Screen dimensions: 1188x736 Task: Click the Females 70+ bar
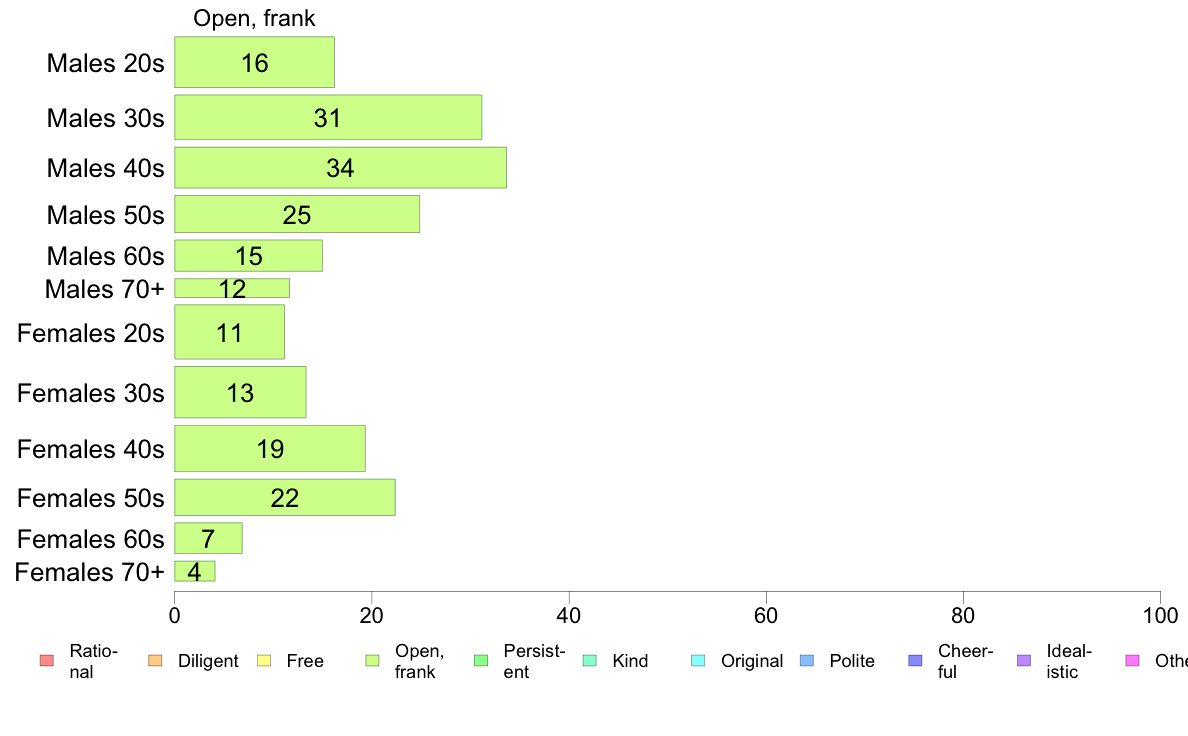tap(195, 572)
